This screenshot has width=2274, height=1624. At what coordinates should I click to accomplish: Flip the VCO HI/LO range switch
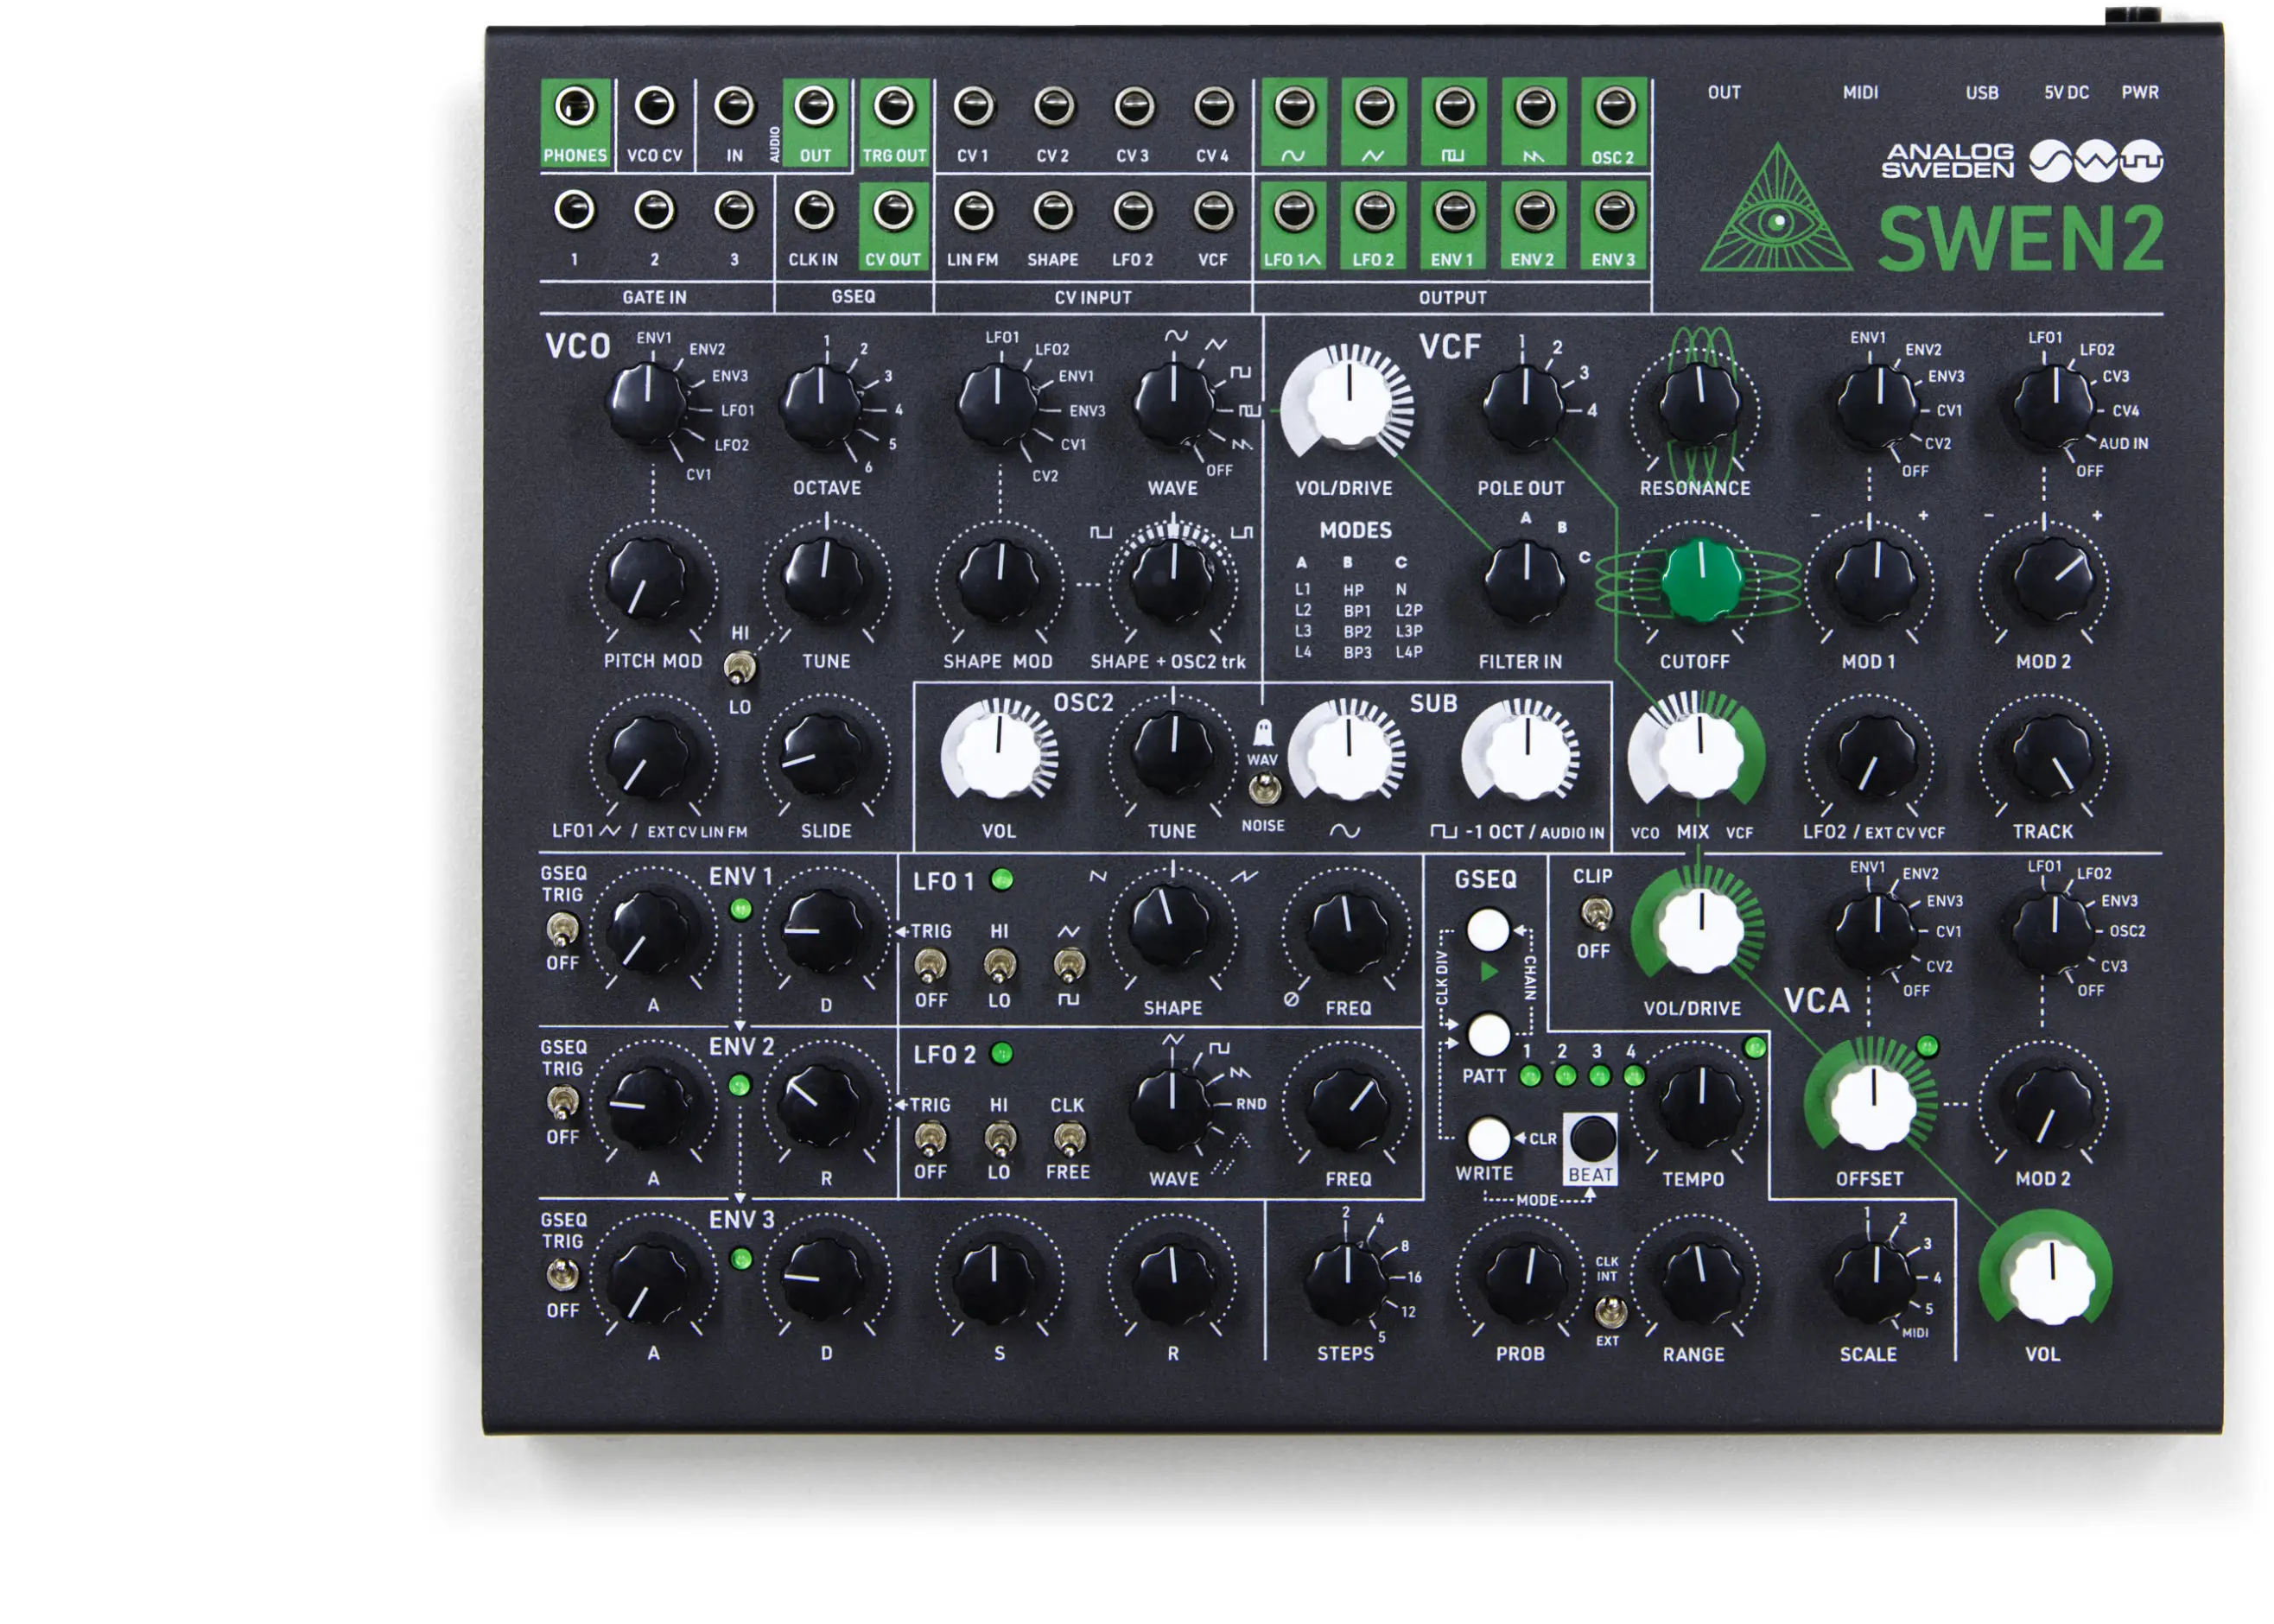[x=740, y=669]
